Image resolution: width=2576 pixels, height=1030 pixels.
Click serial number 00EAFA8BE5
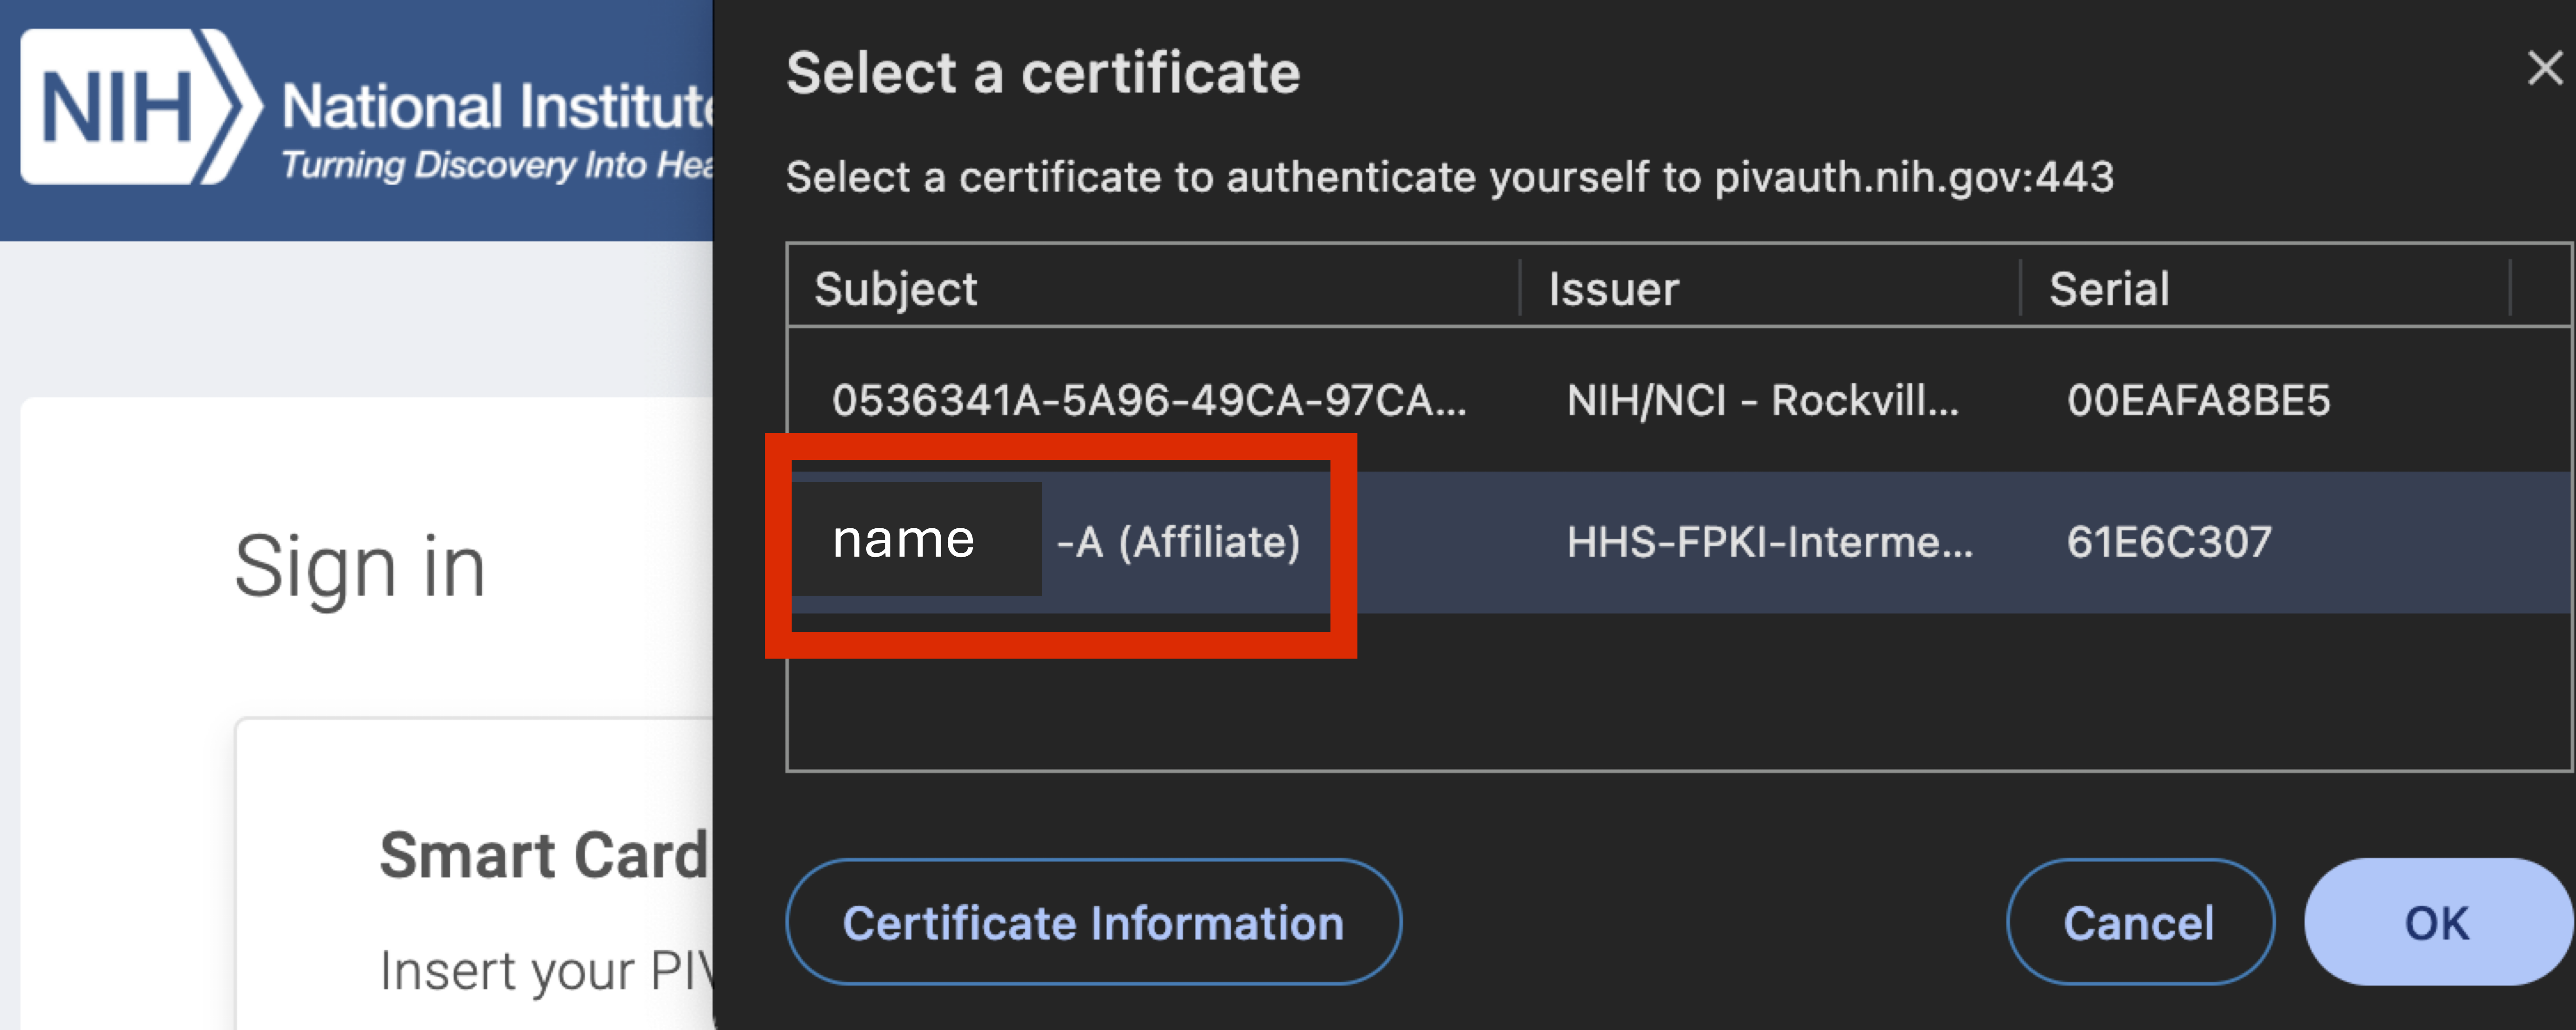(x=2198, y=400)
